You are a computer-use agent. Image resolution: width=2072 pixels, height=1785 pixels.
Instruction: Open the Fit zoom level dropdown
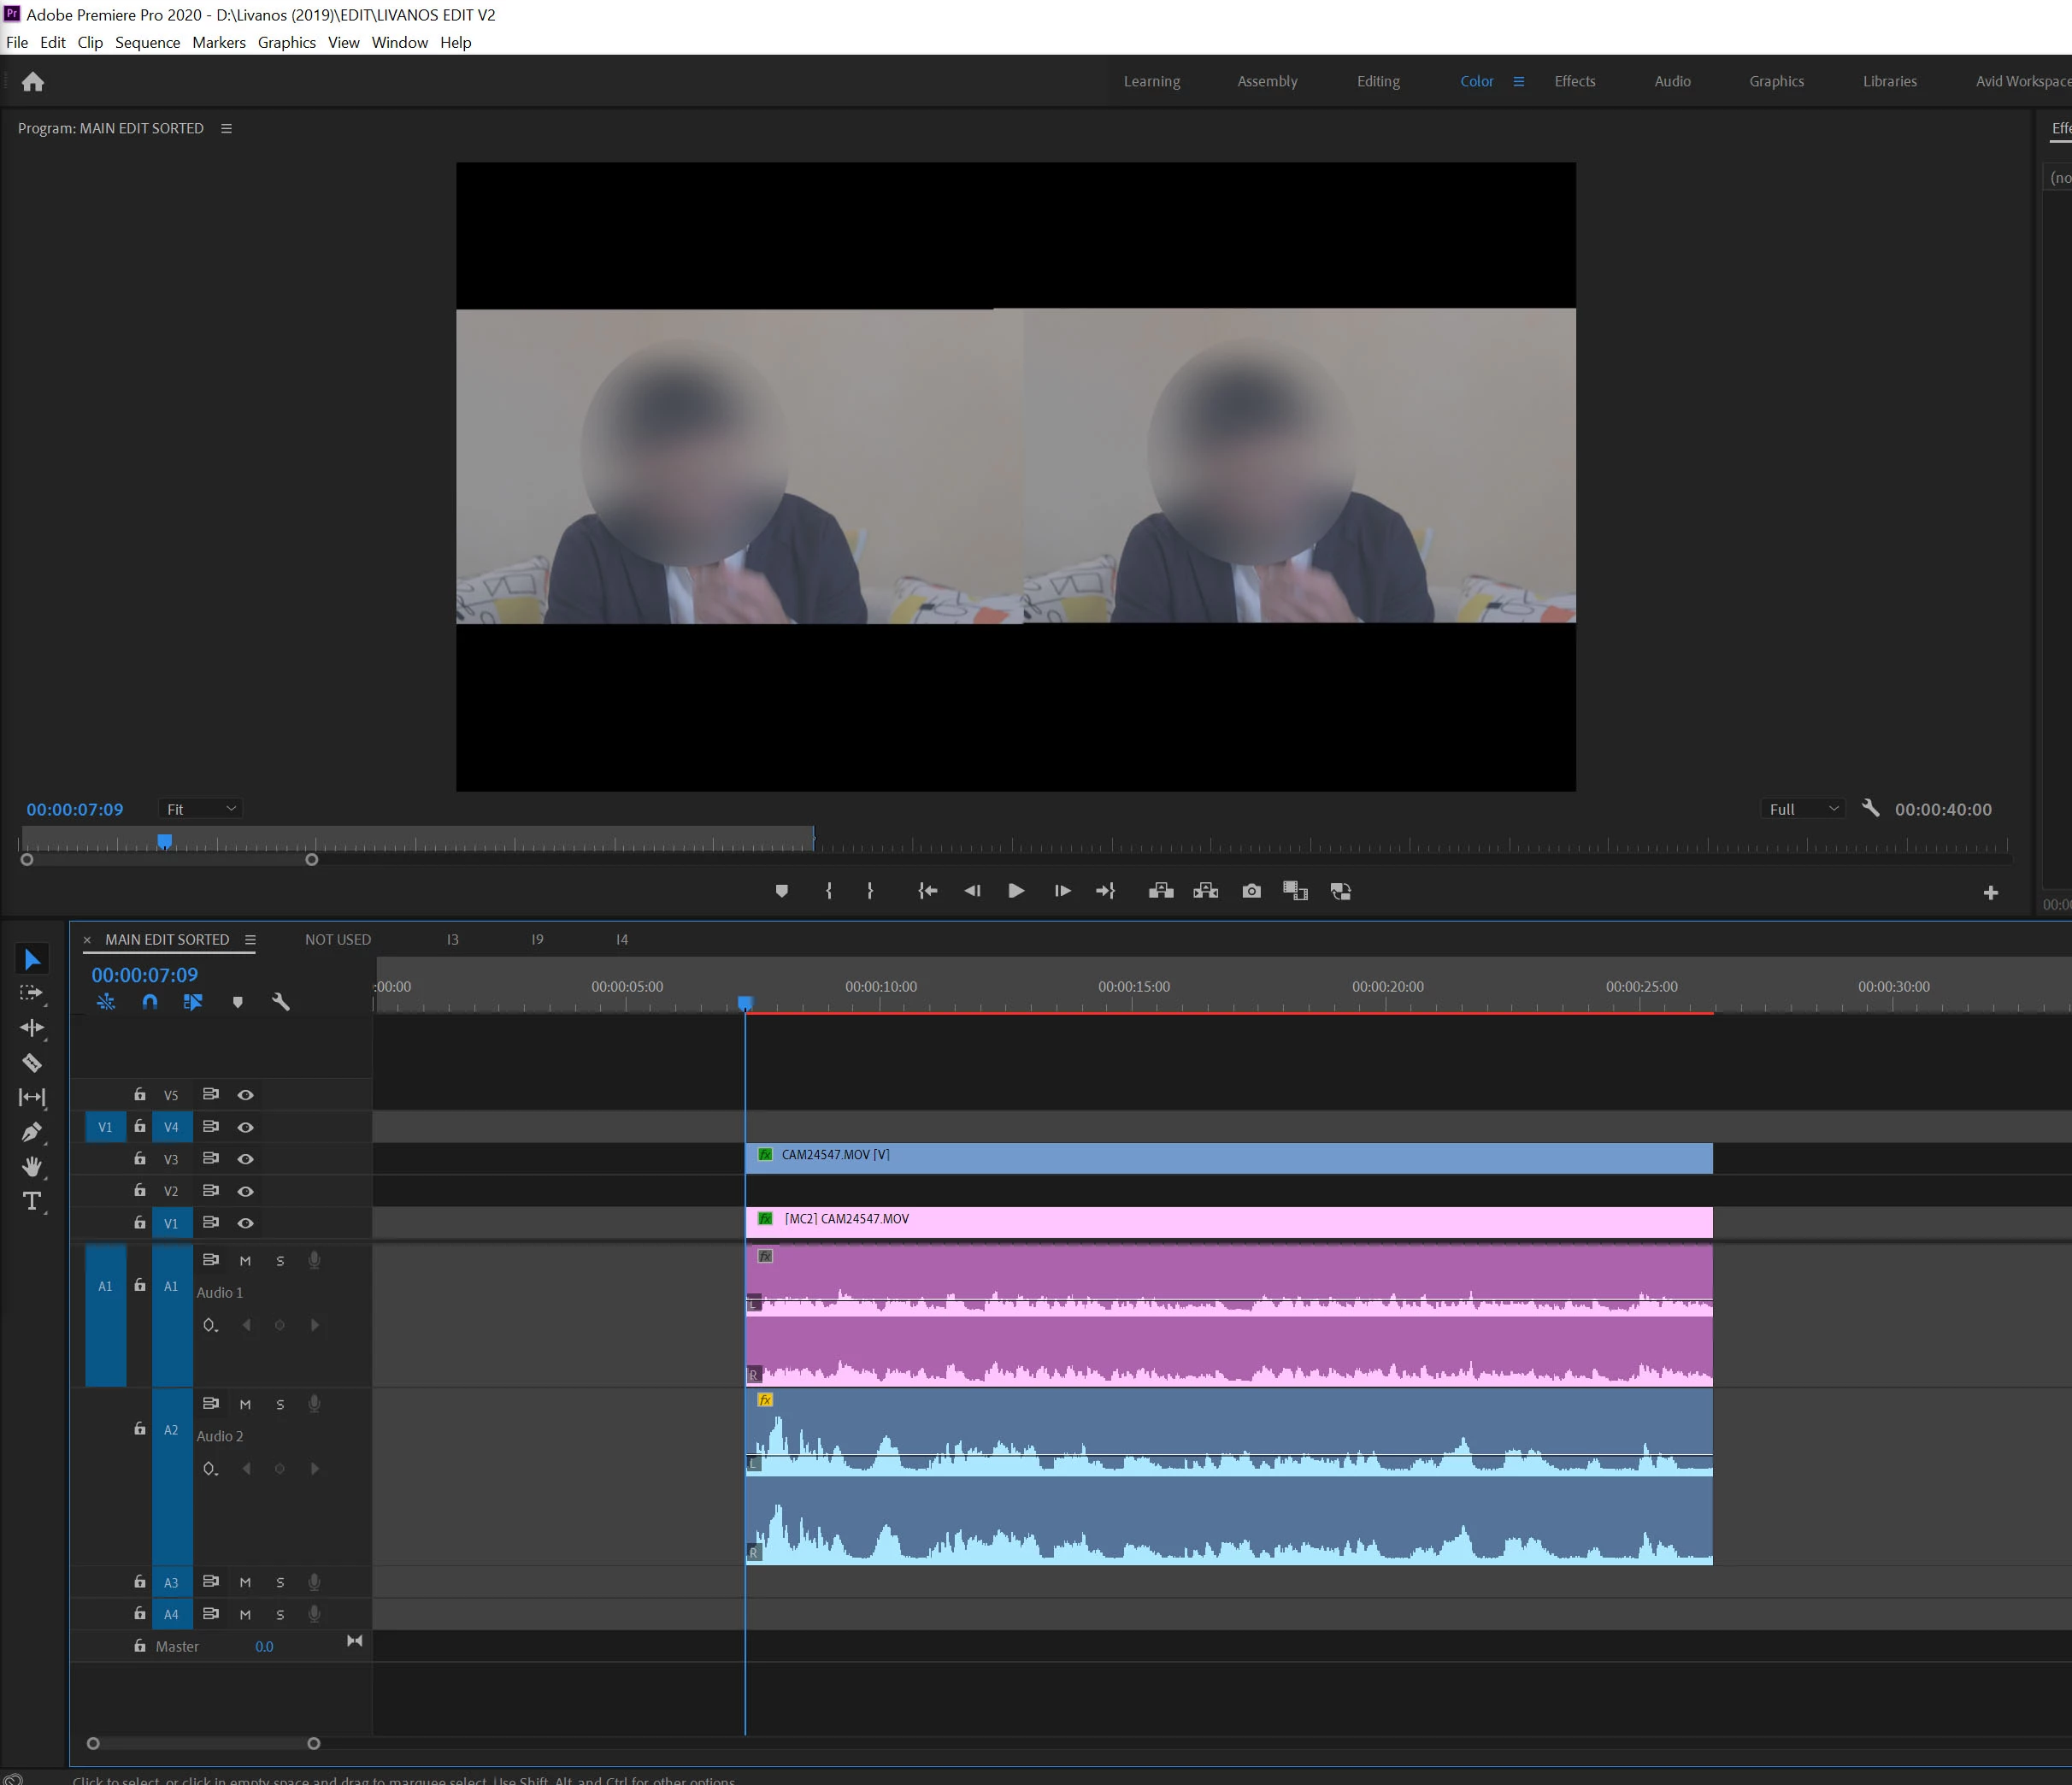[201, 809]
